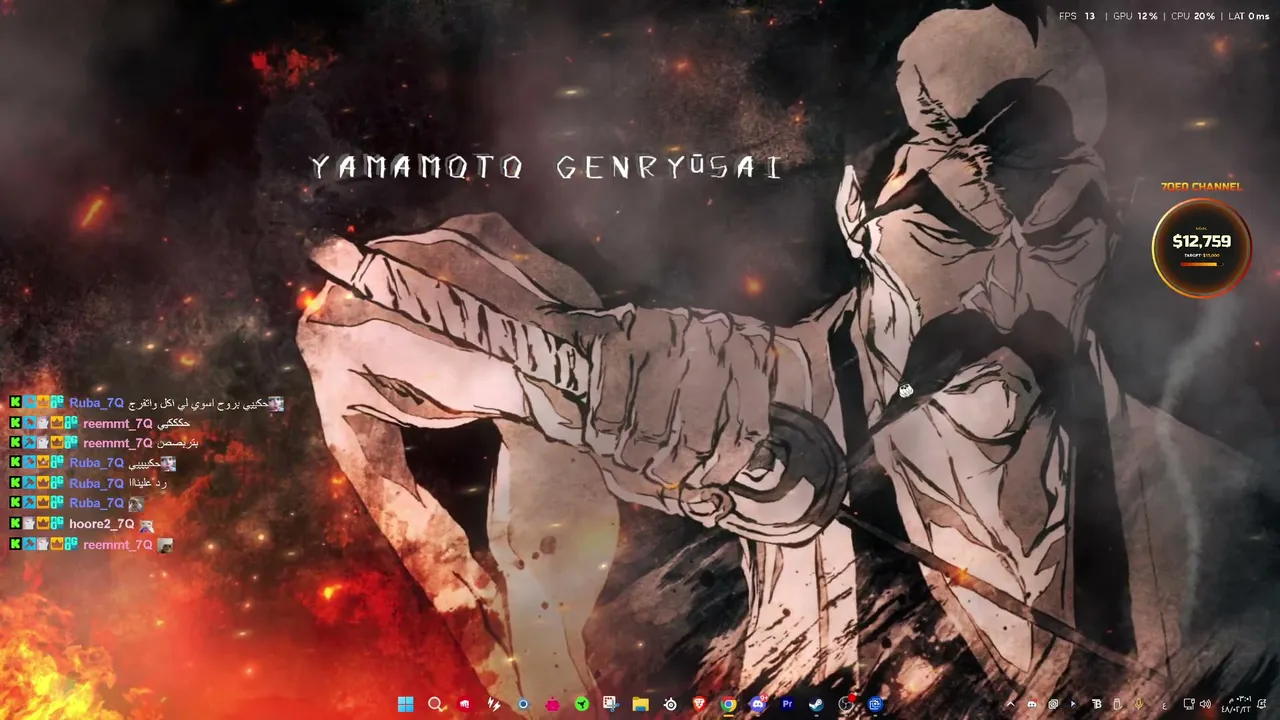Image resolution: width=1280 pixels, height=720 pixels.
Task: Click the chat message "بتربصص"
Action: 179,443
